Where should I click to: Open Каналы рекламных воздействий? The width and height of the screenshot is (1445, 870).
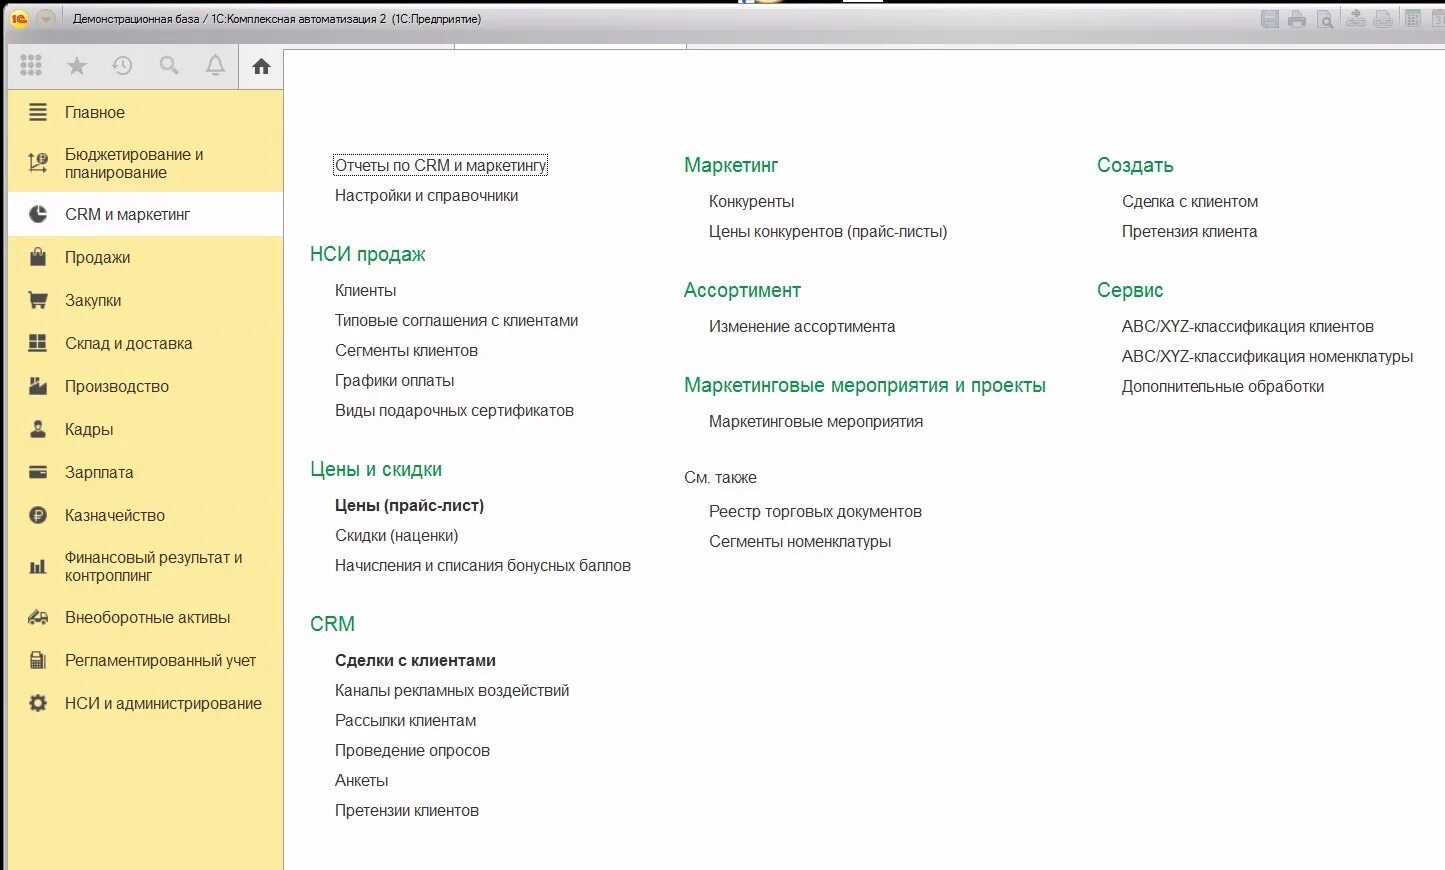452,690
